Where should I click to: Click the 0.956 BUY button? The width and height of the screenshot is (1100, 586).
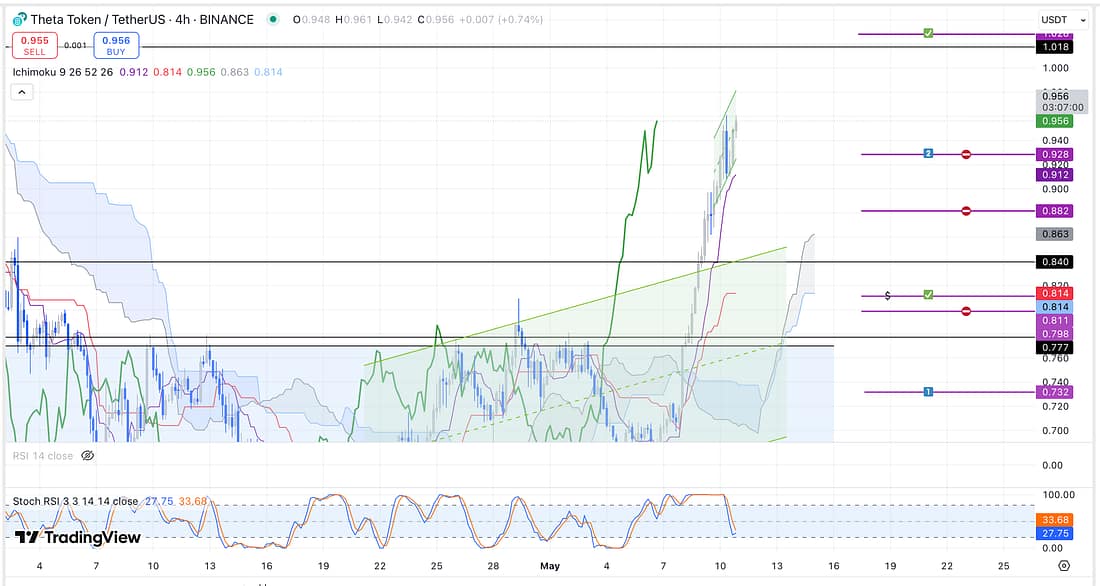[x=116, y=45]
